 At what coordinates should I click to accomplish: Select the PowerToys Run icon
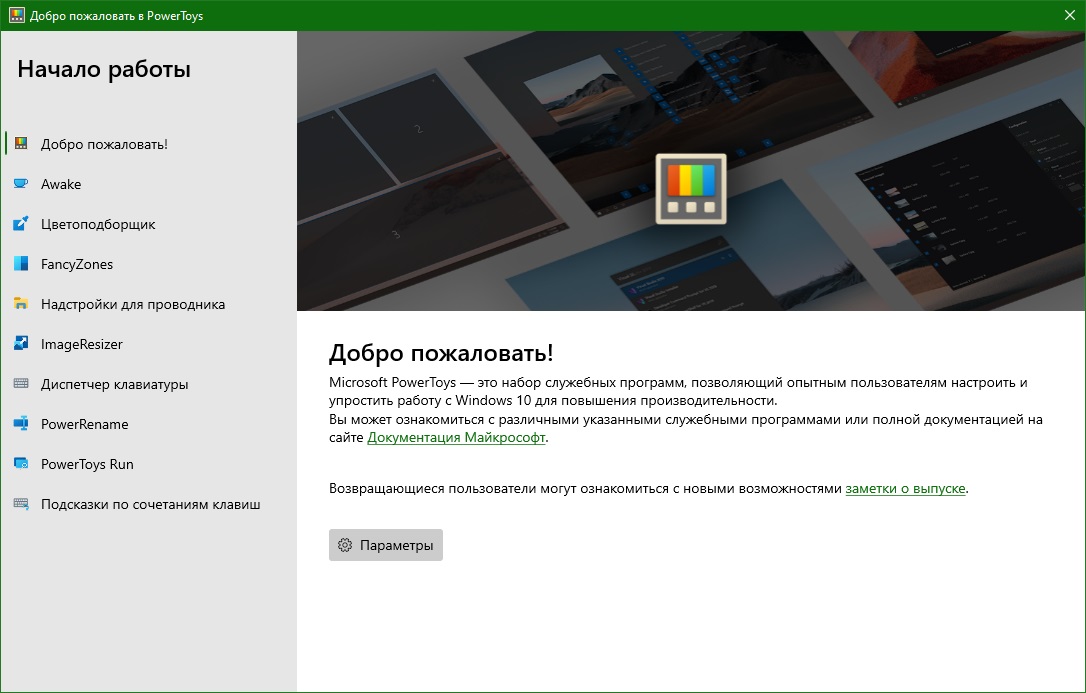24,464
